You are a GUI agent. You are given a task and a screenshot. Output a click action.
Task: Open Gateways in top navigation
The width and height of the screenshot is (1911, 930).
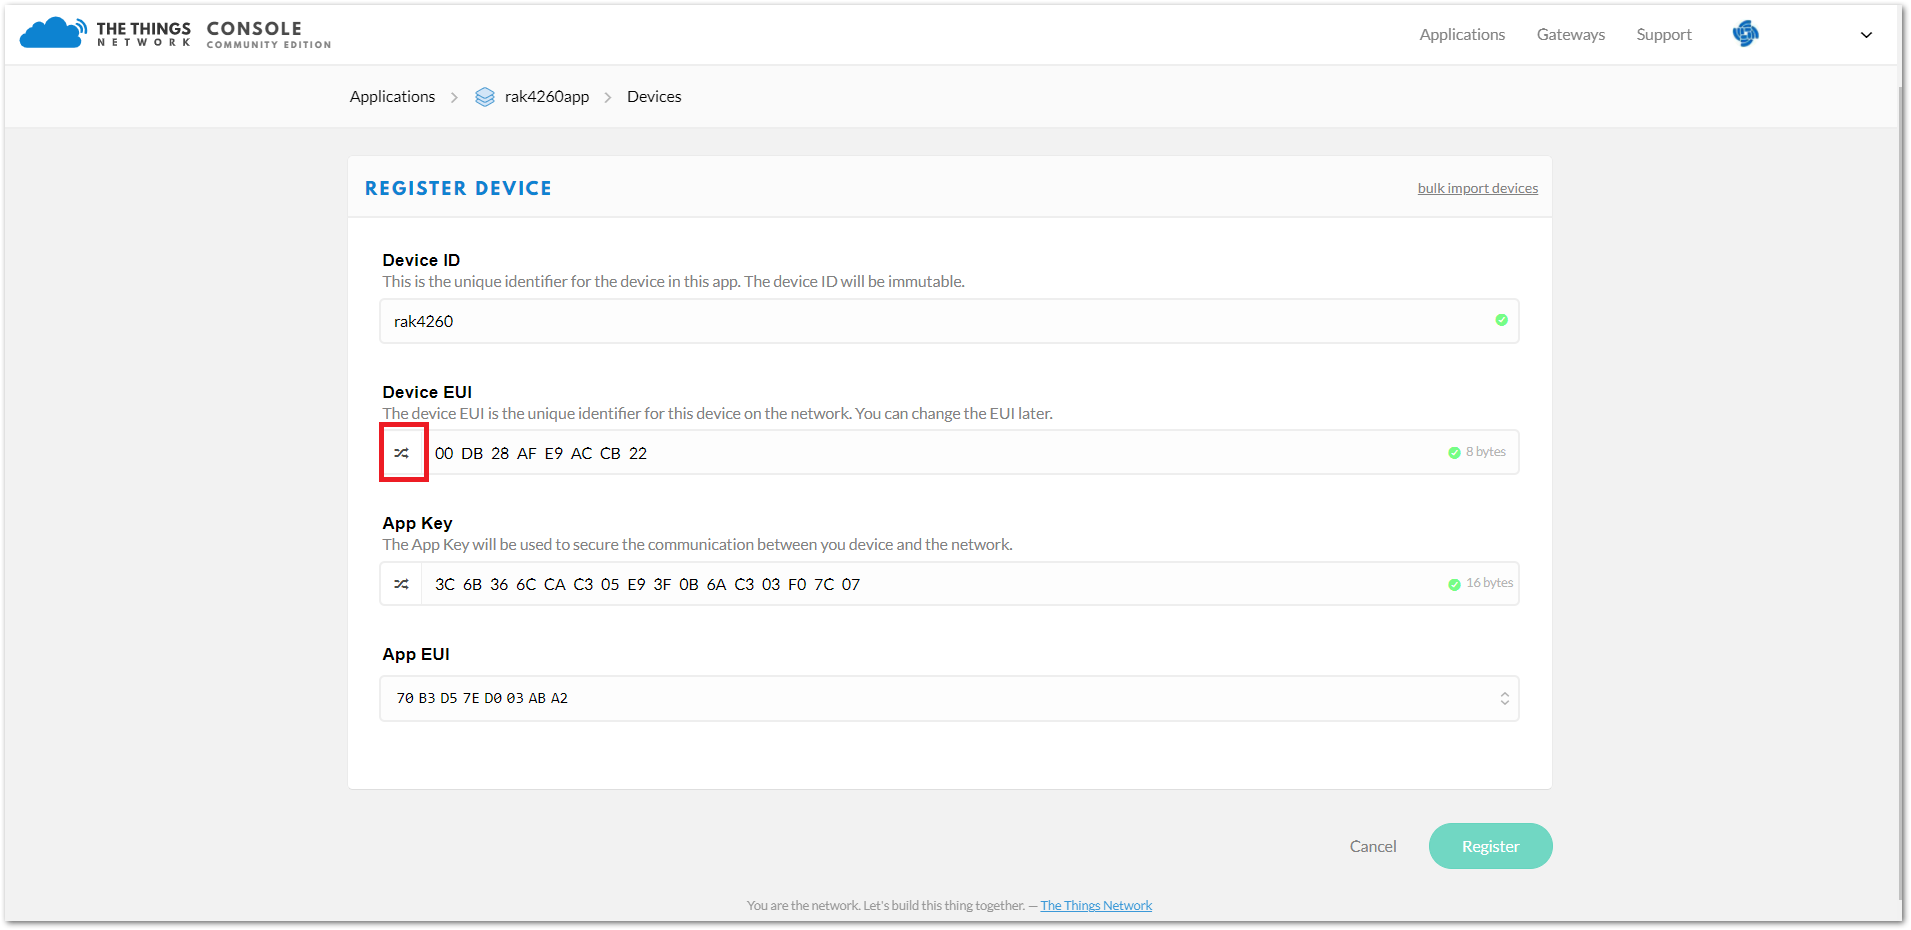(x=1570, y=34)
